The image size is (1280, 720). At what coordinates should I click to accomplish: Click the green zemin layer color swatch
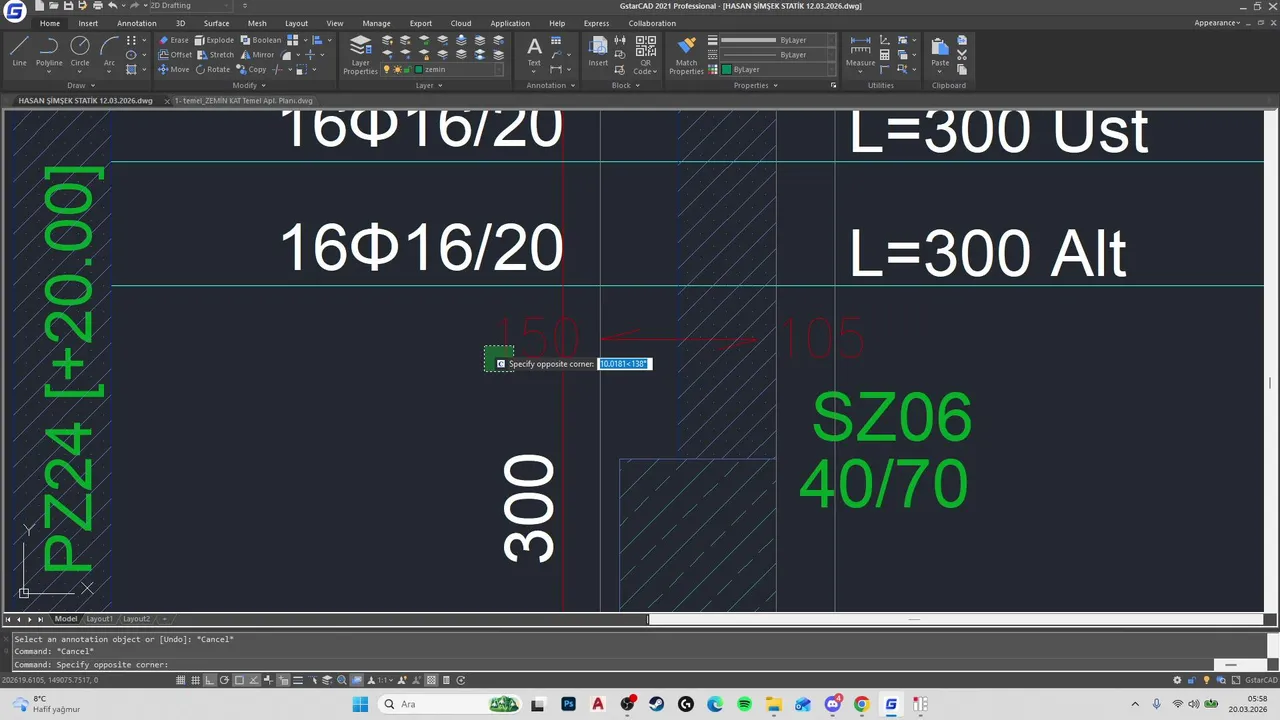[x=420, y=70]
